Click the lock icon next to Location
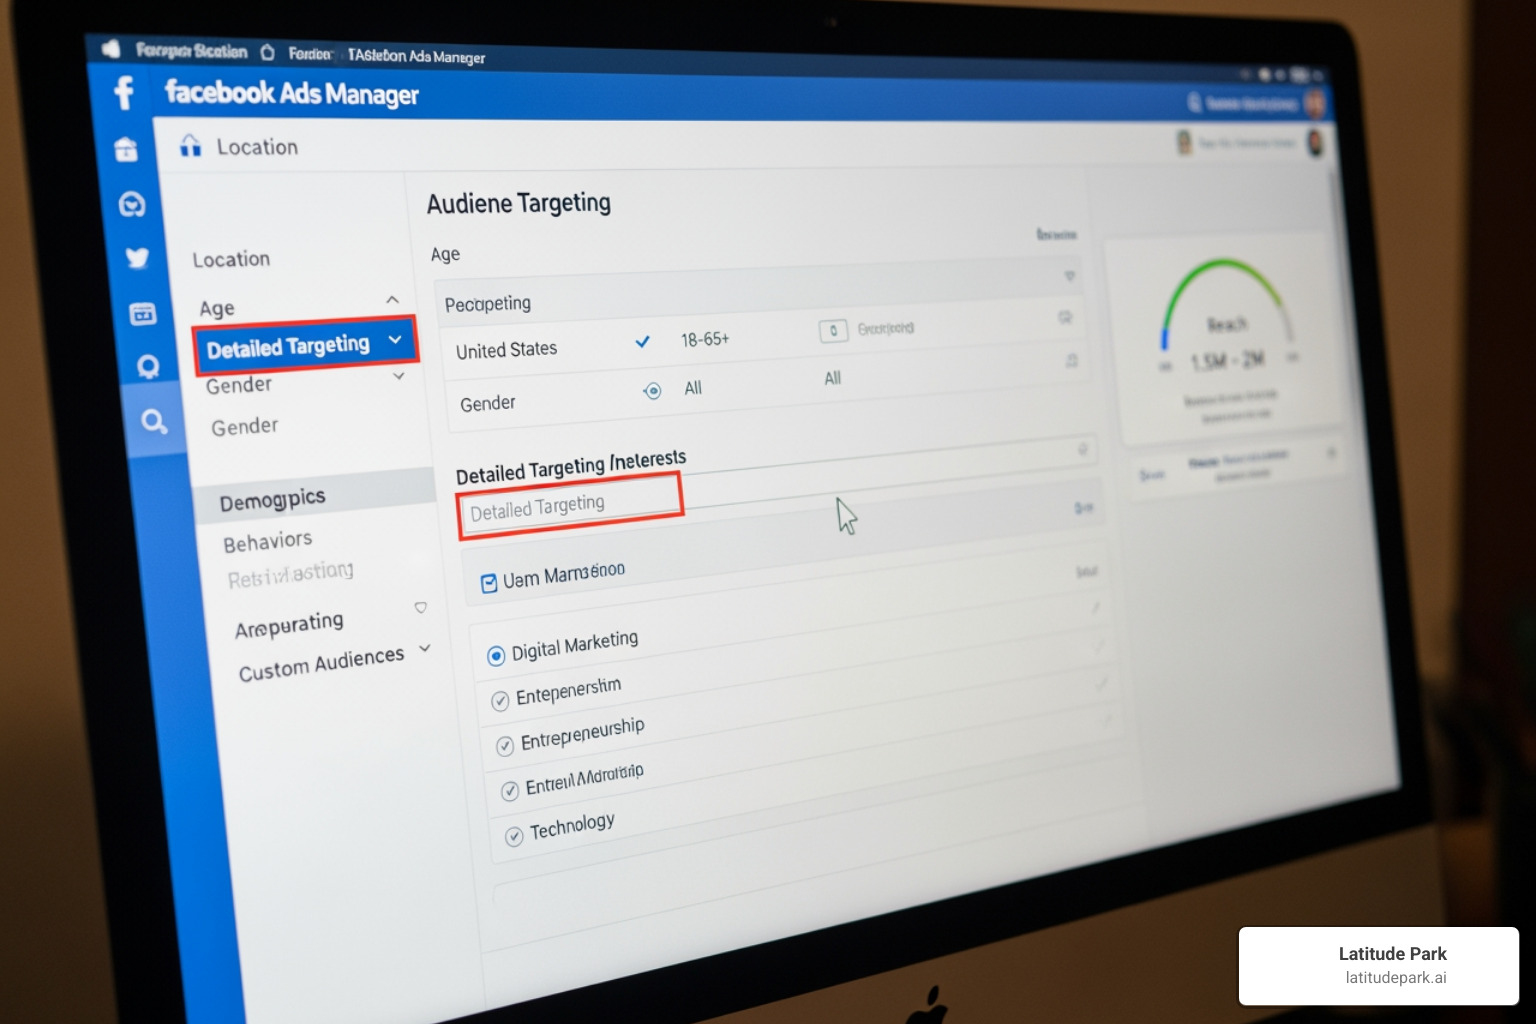Screen dimensions: 1536x1024 [x=190, y=144]
